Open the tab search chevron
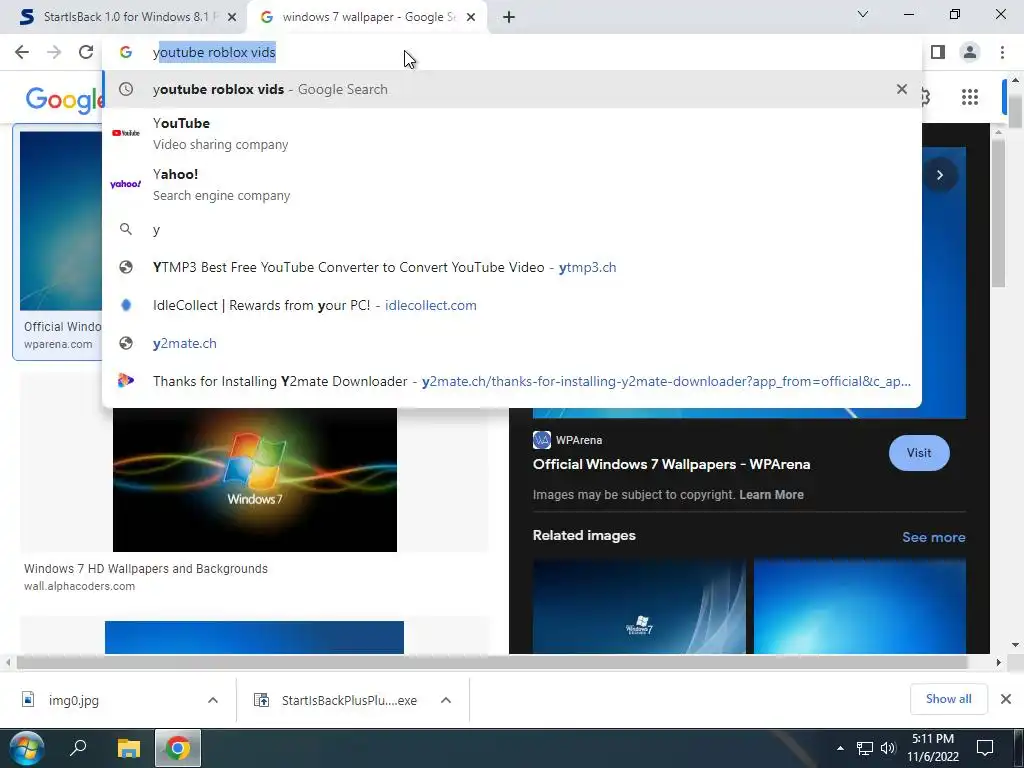 pyautogui.click(x=863, y=14)
